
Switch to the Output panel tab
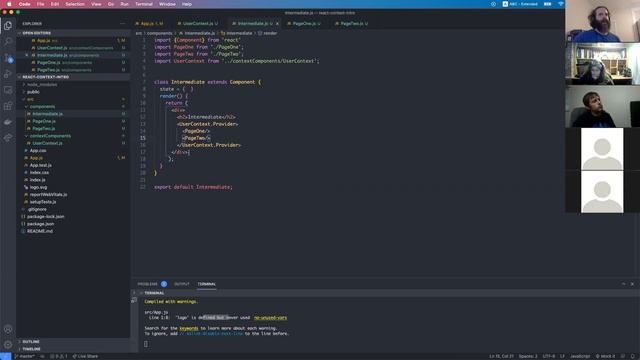click(182, 284)
